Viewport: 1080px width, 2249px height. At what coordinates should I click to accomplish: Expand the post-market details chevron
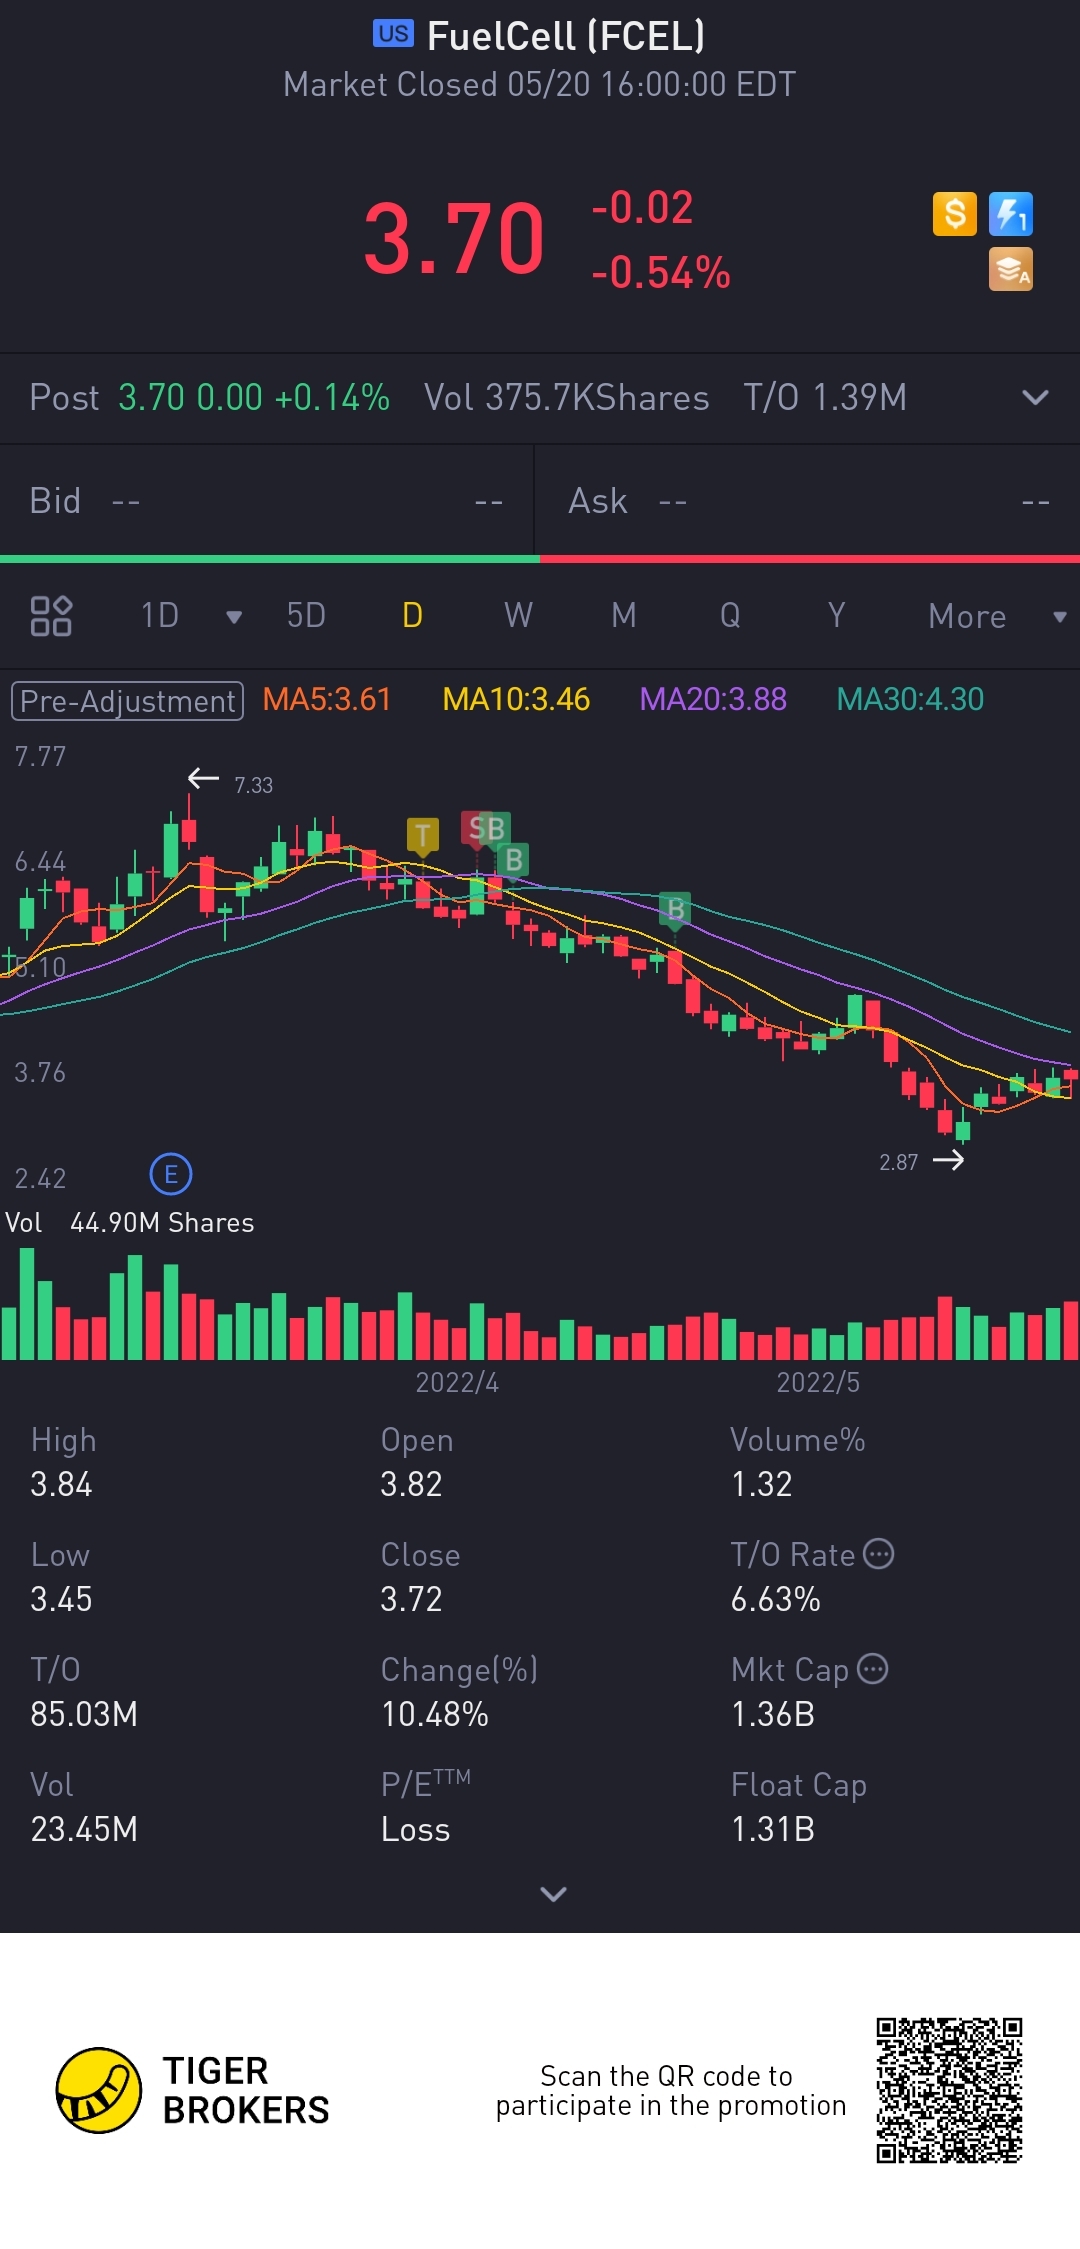(1035, 397)
